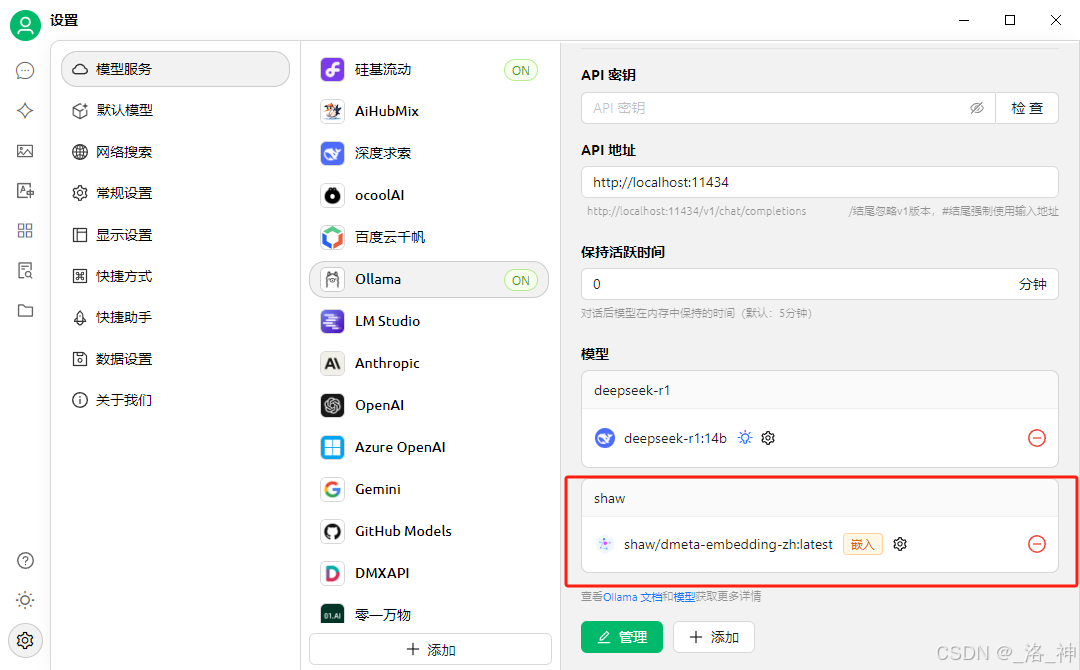Select 显示设置 settings section
Image resolution: width=1080 pixels, height=670 pixels.
(176, 235)
